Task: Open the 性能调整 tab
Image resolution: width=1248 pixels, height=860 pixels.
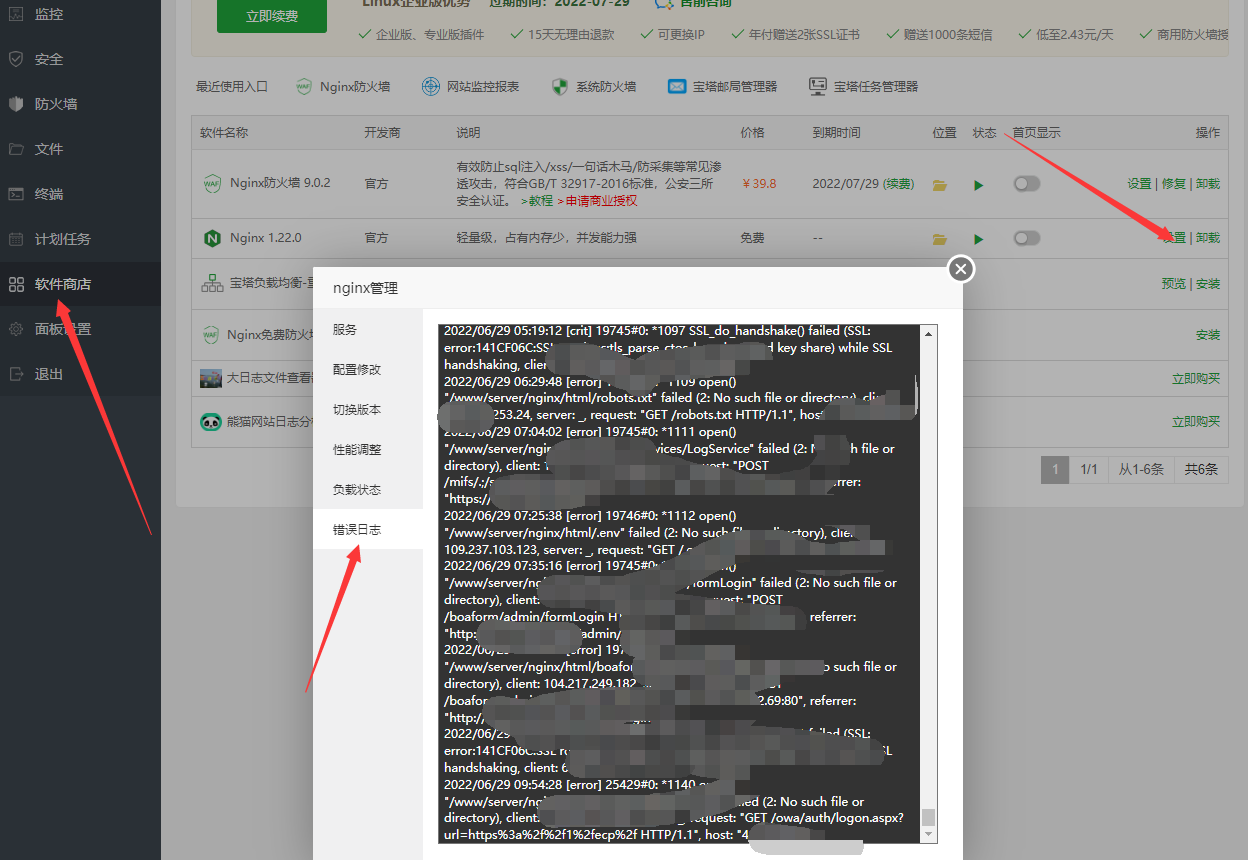Action: pyautogui.click(x=368, y=449)
